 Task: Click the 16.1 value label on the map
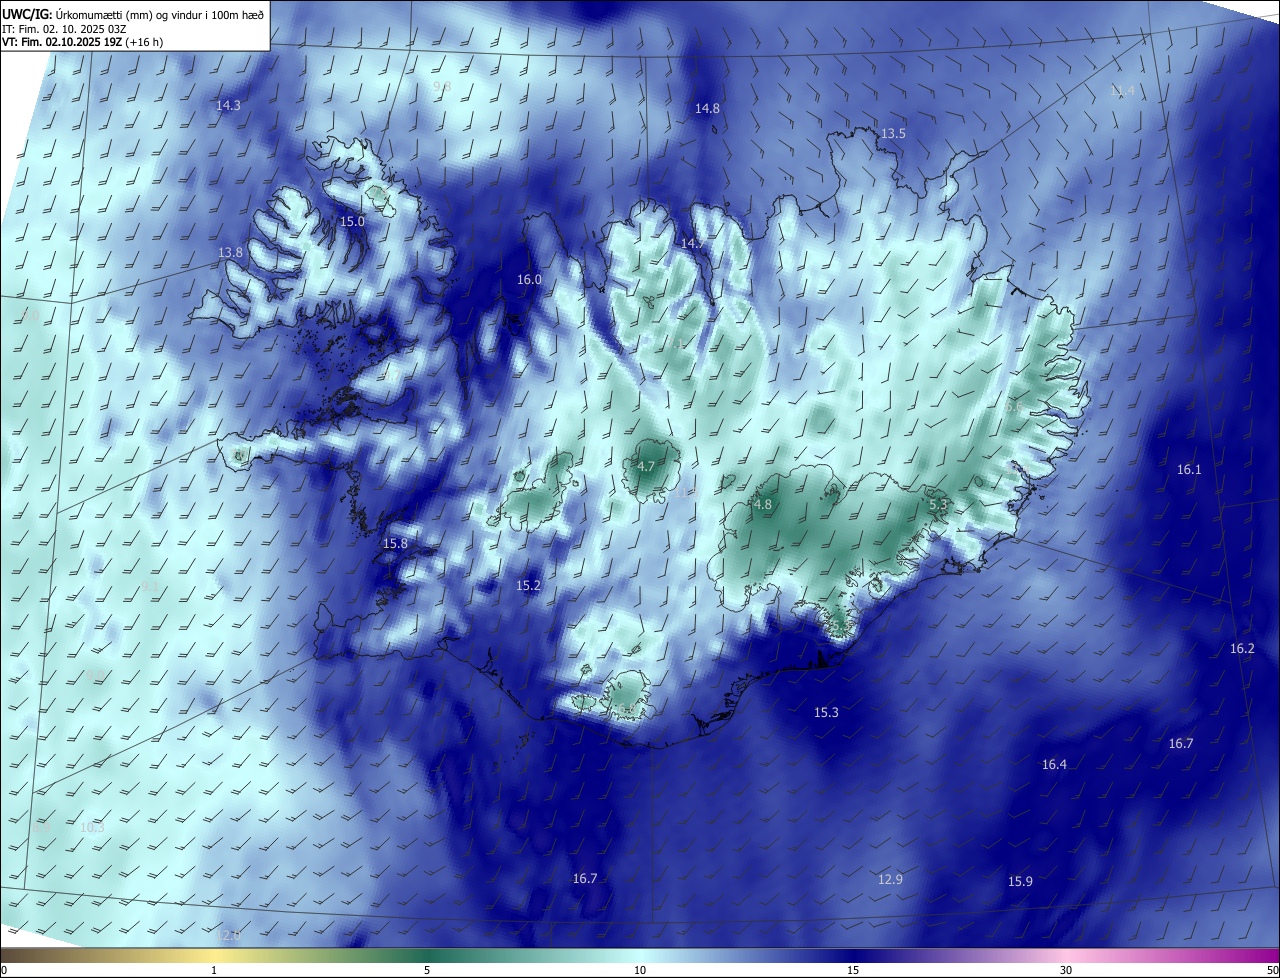[x=1189, y=469]
